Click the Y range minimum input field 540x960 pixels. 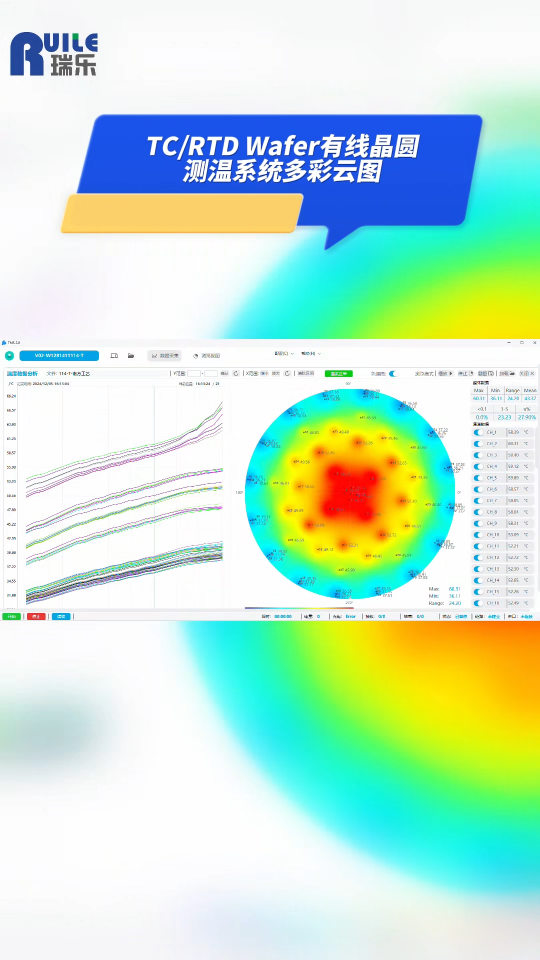click(x=195, y=373)
